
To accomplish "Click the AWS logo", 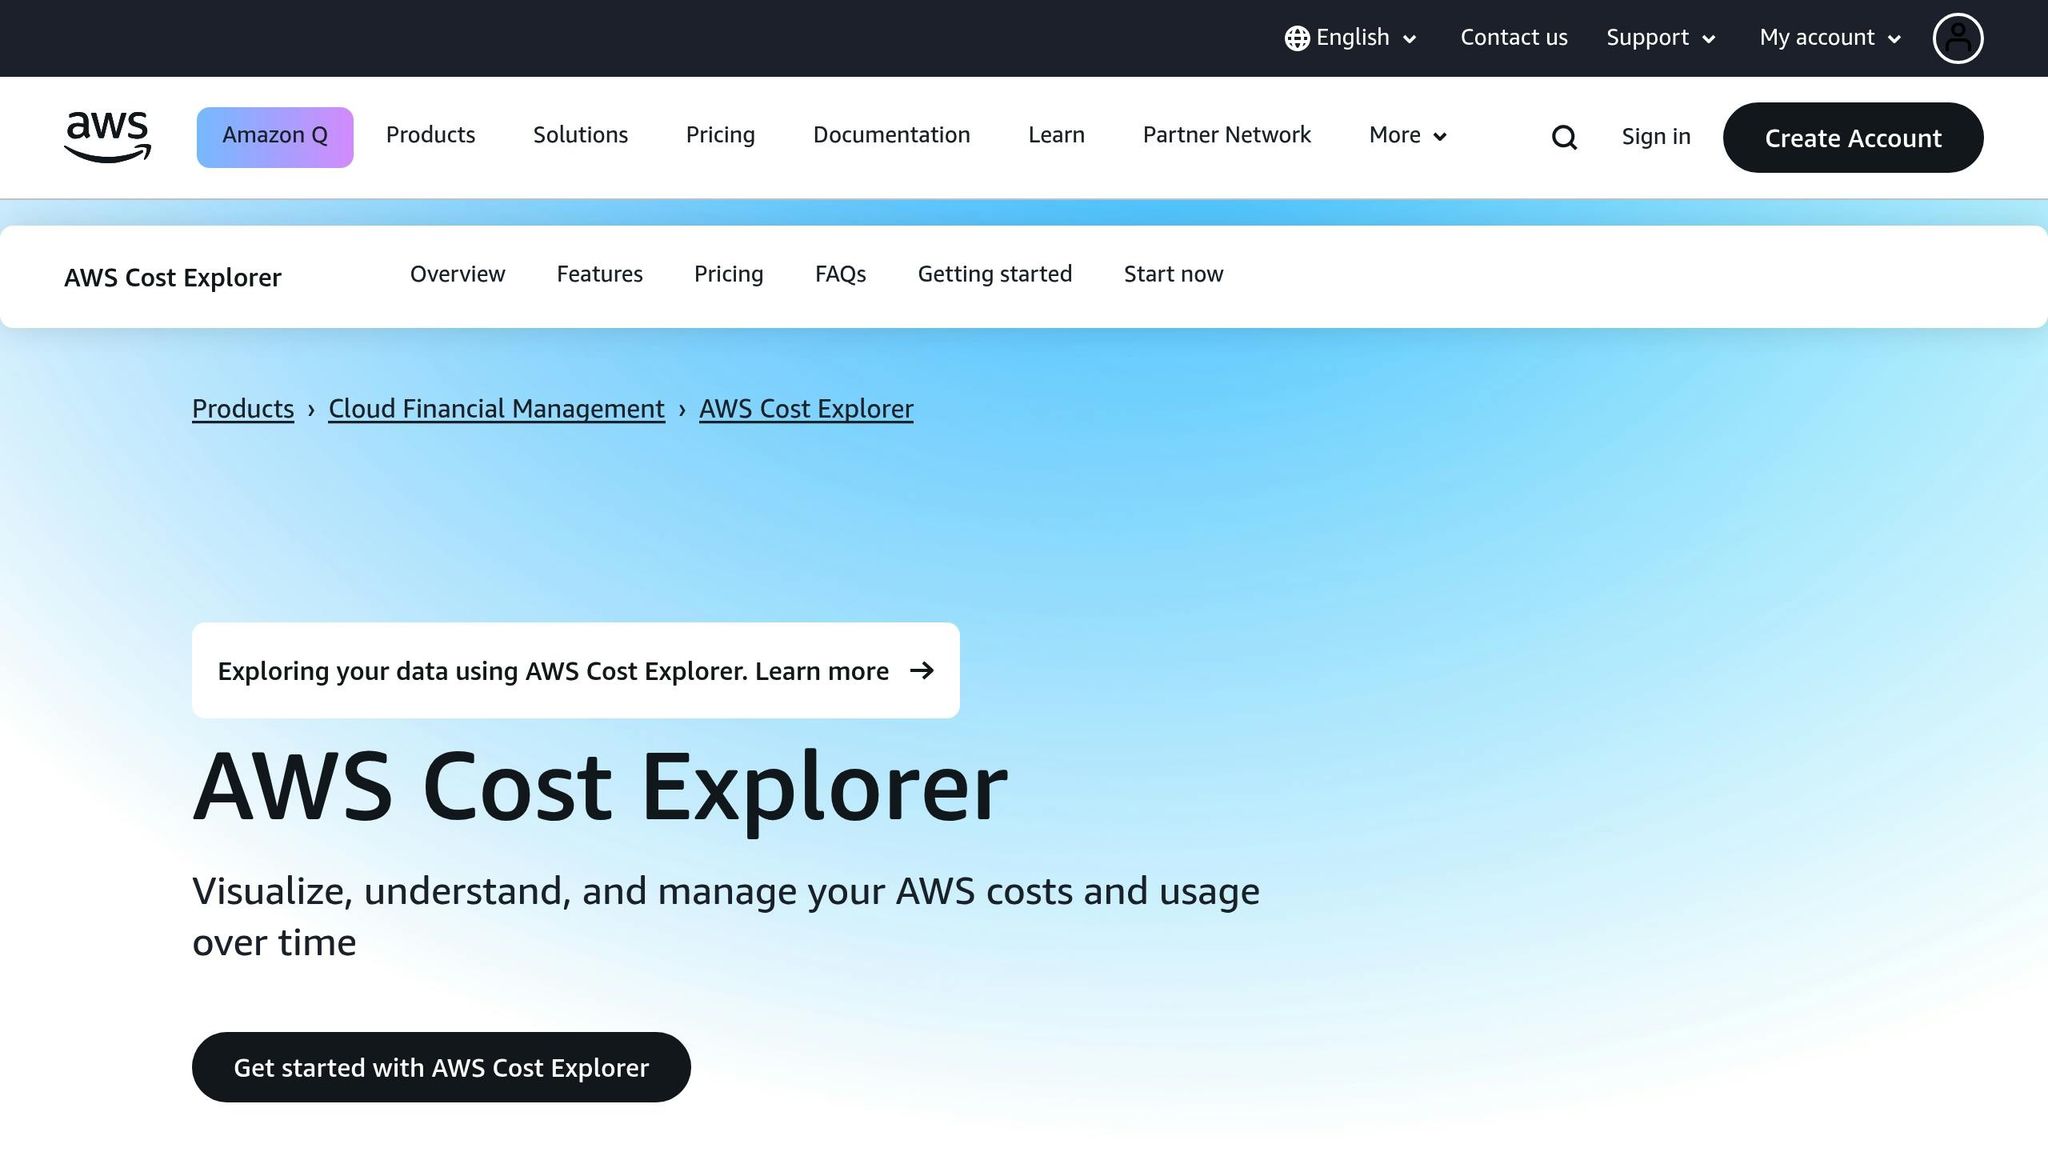I will pyautogui.click(x=107, y=137).
